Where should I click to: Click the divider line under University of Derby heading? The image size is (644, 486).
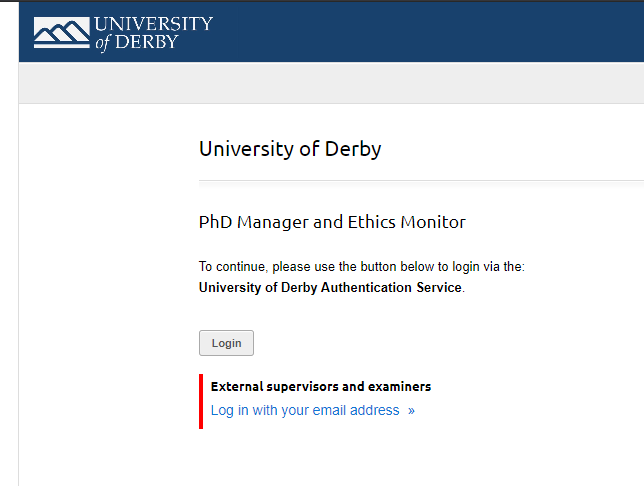click(x=421, y=180)
